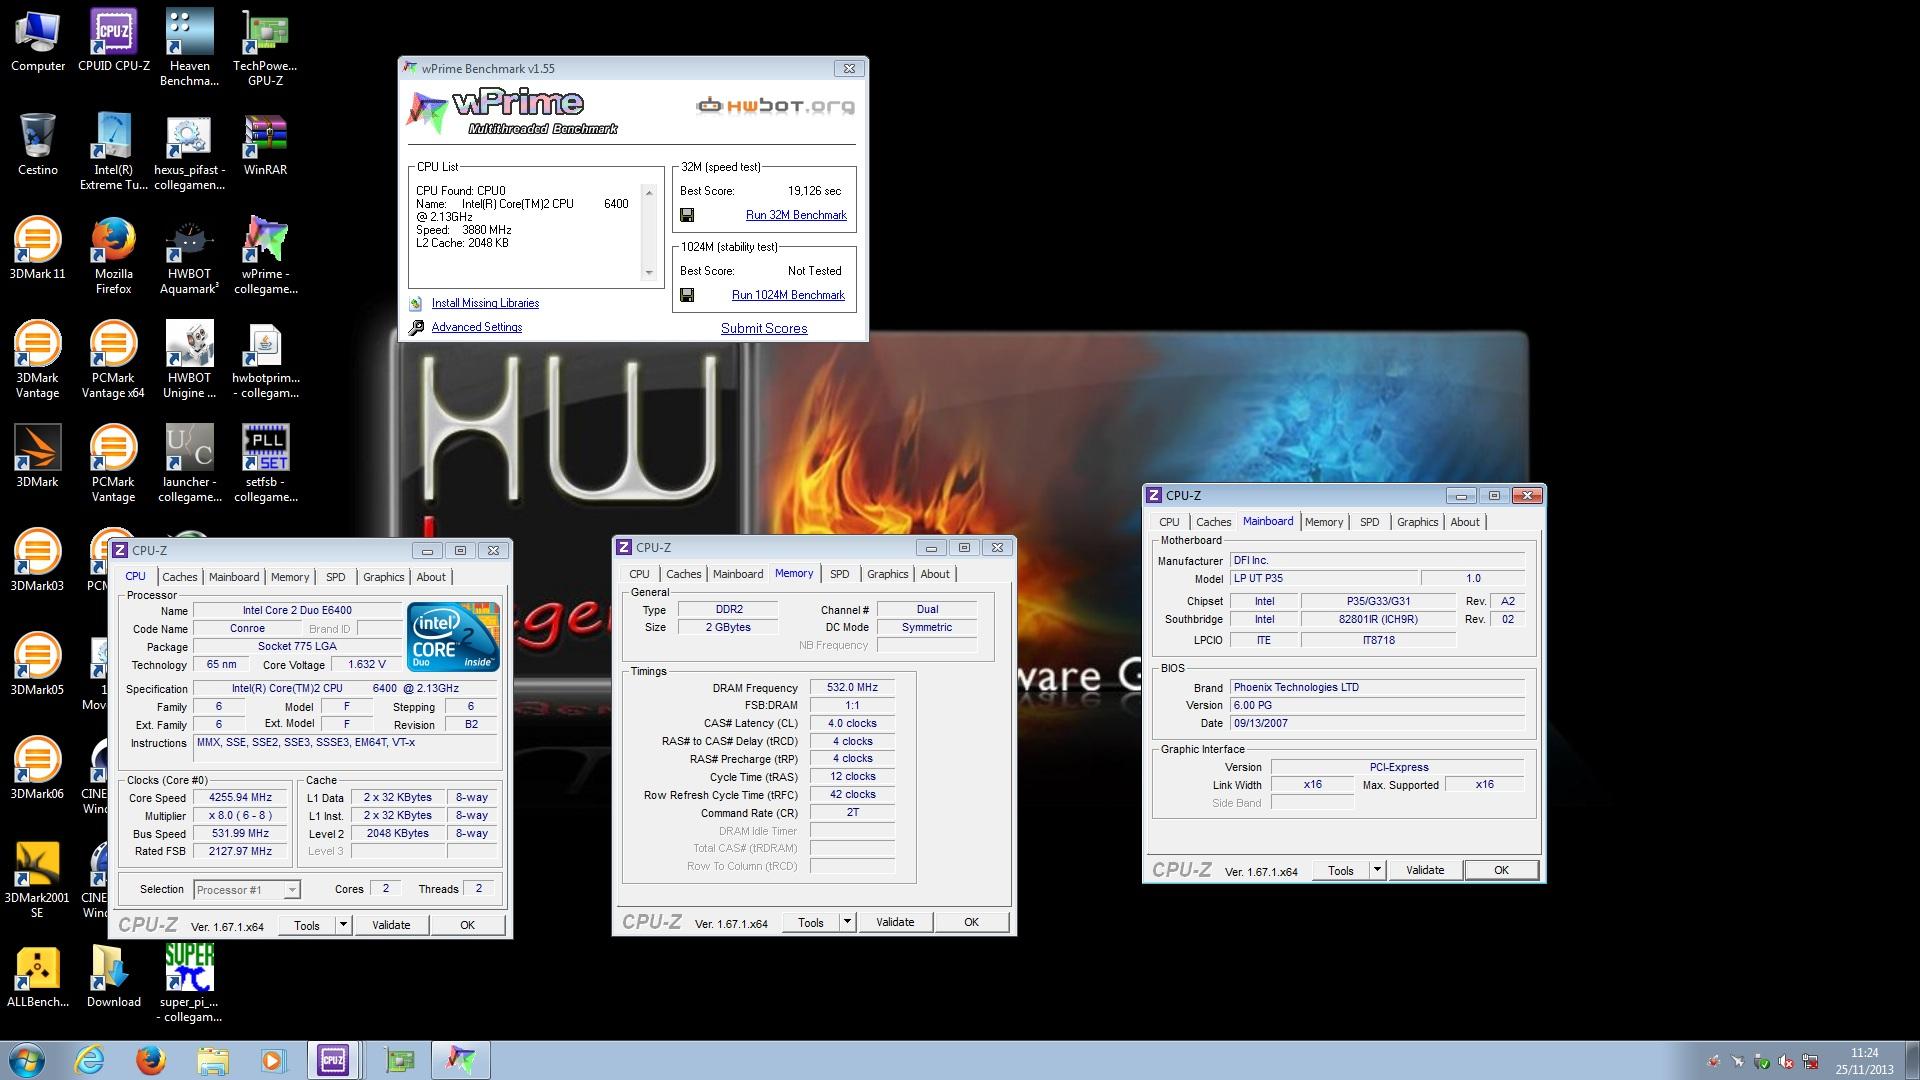Open the CPUID CPU-Z desktop shortcut
Screen dimensions: 1920x1080
click(114, 40)
